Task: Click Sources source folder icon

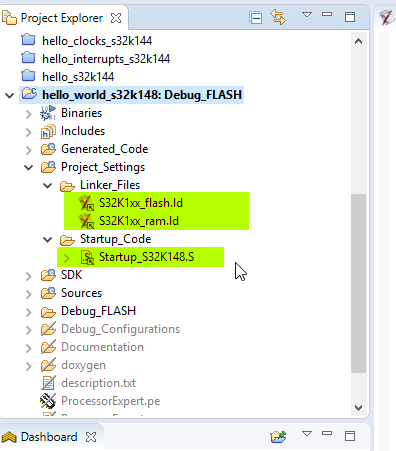Action: (x=48, y=293)
